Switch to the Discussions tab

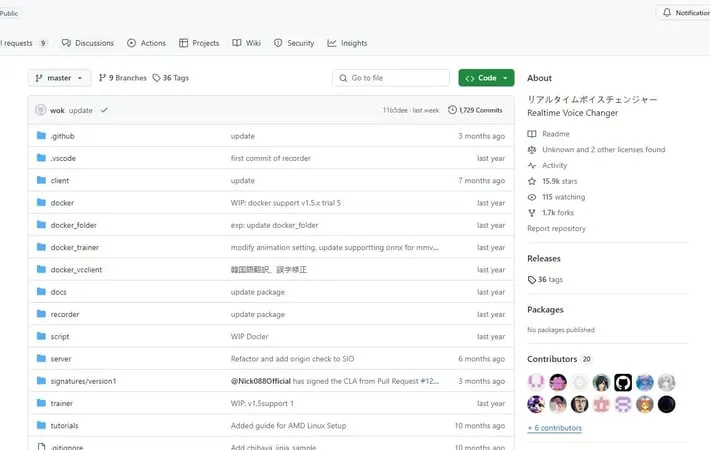click(x=88, y=43)
